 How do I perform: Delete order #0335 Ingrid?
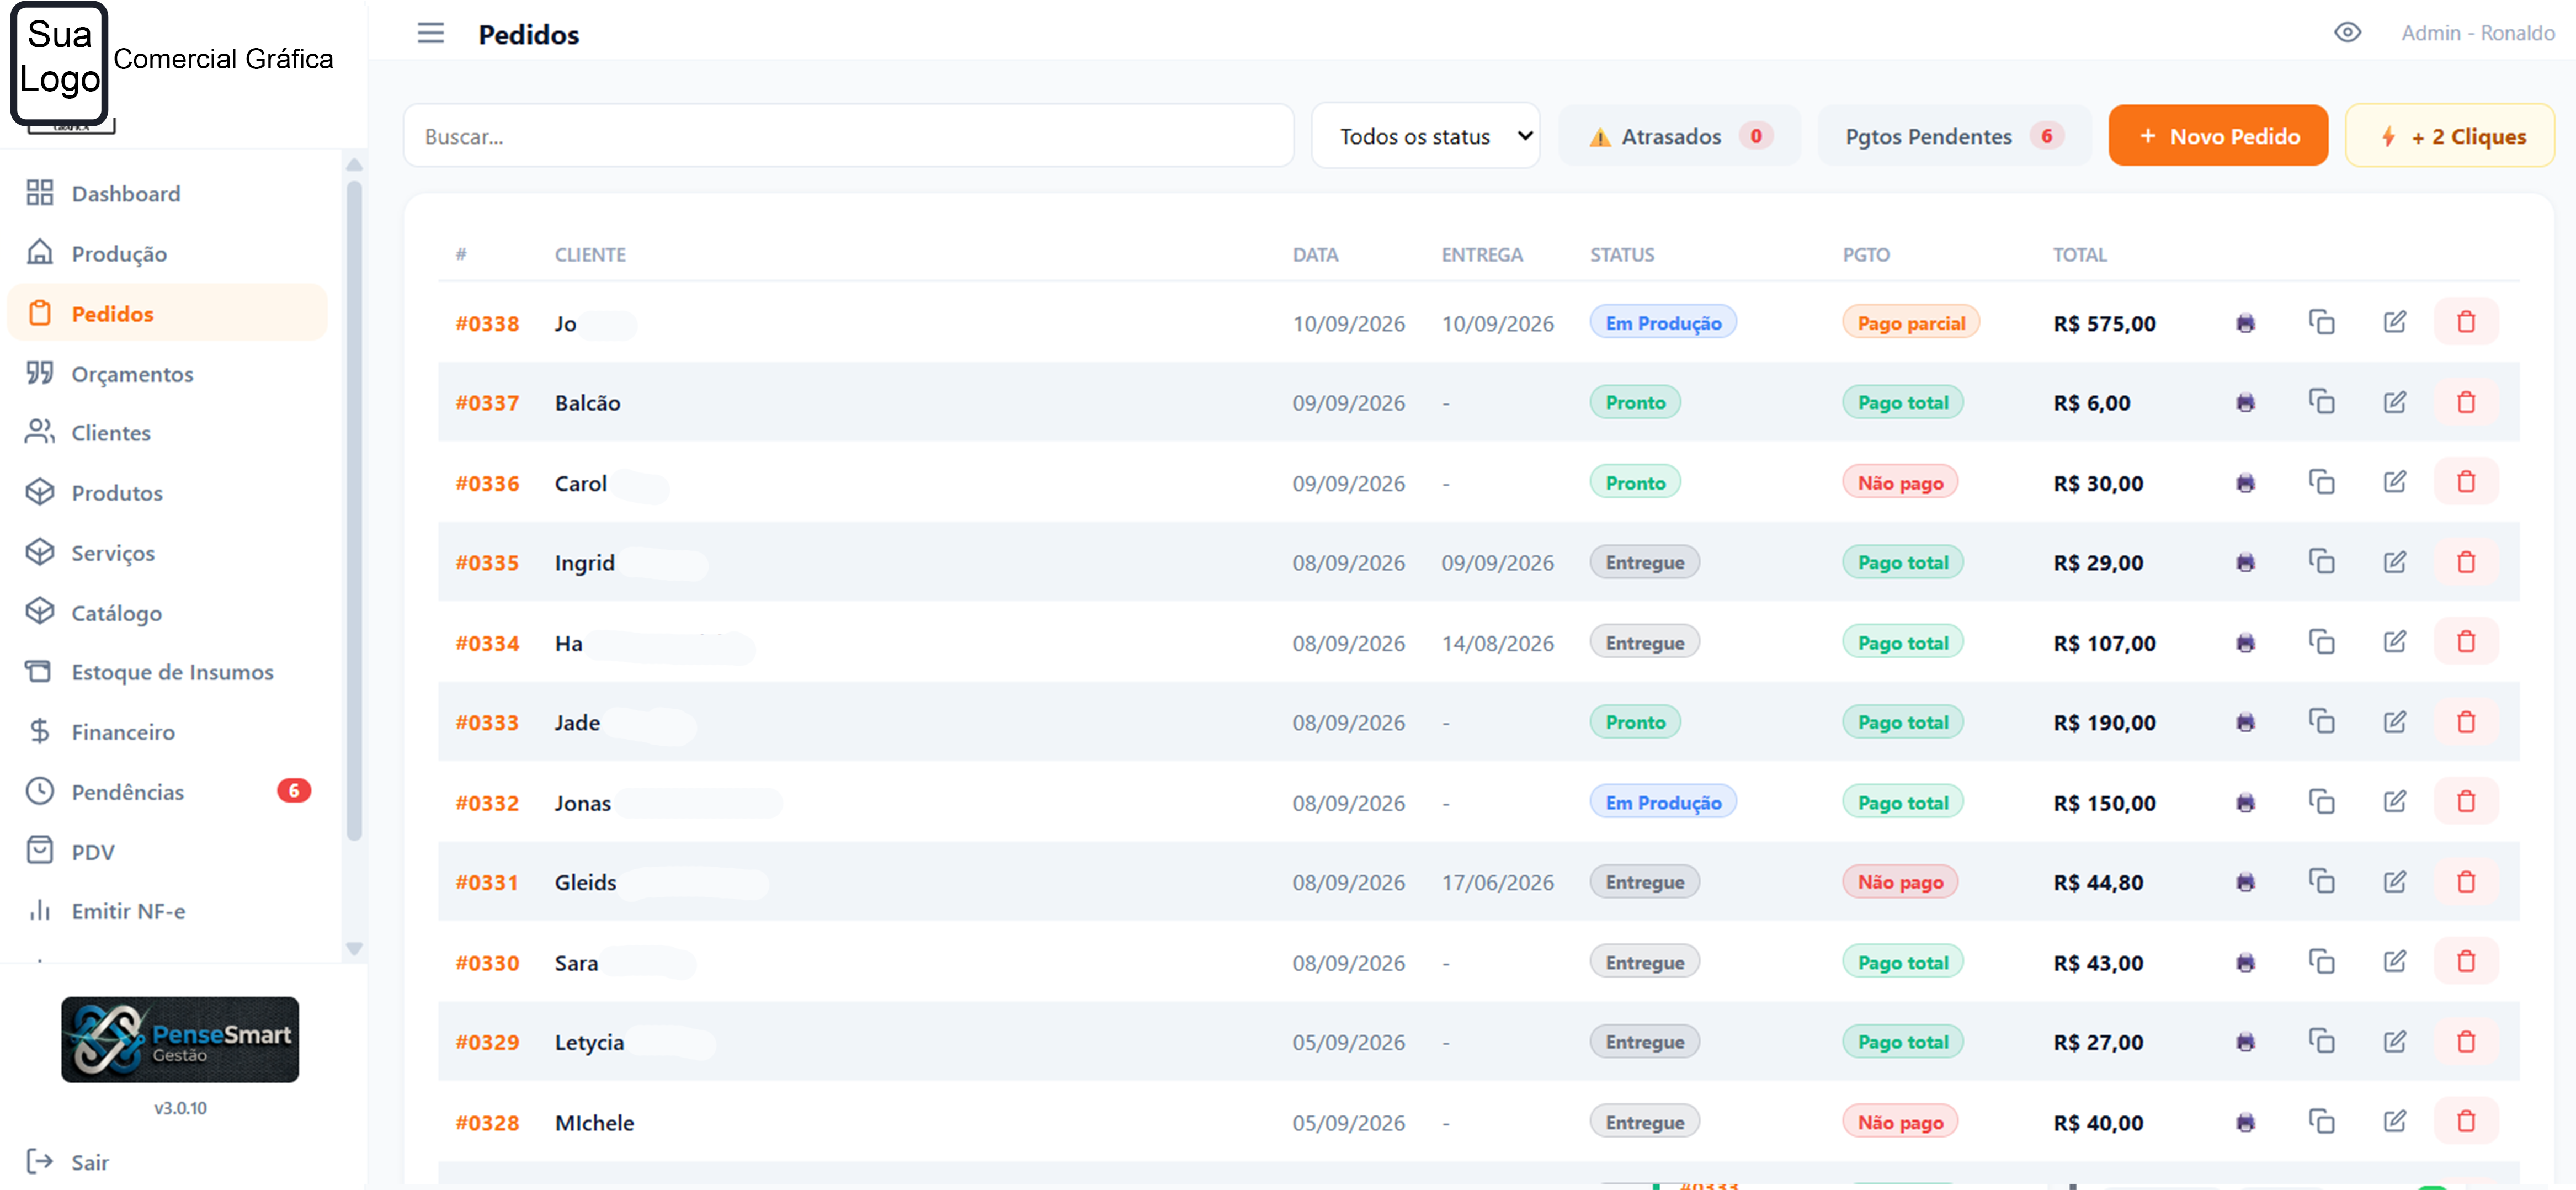point(2466,562)
